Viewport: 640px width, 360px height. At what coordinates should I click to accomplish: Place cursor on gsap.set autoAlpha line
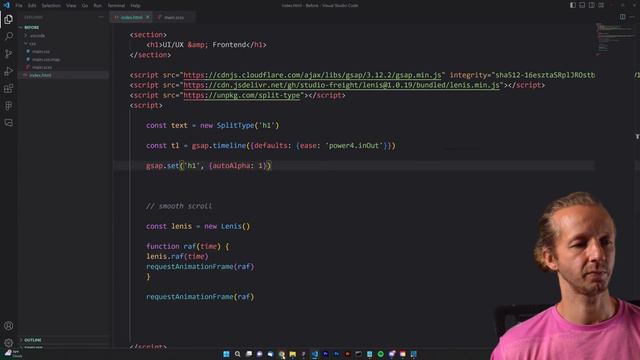click(x=208, y=166)
